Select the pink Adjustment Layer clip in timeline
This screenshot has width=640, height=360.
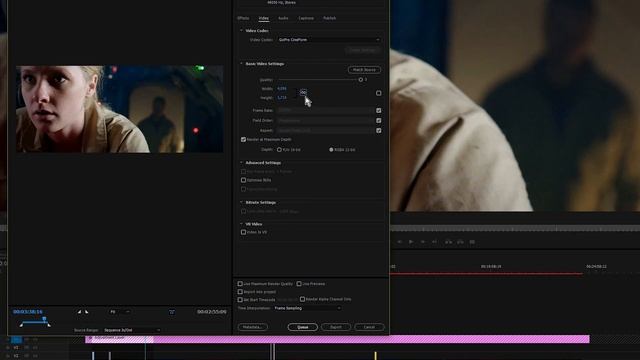(337, 339)
